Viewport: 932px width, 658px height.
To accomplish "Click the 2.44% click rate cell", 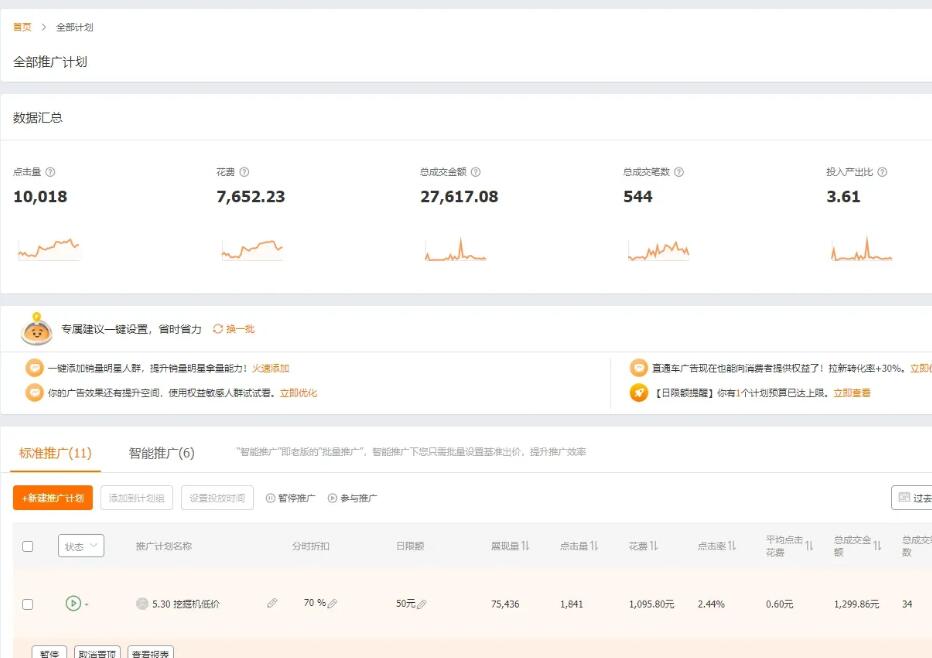I will tap(711, 604).
